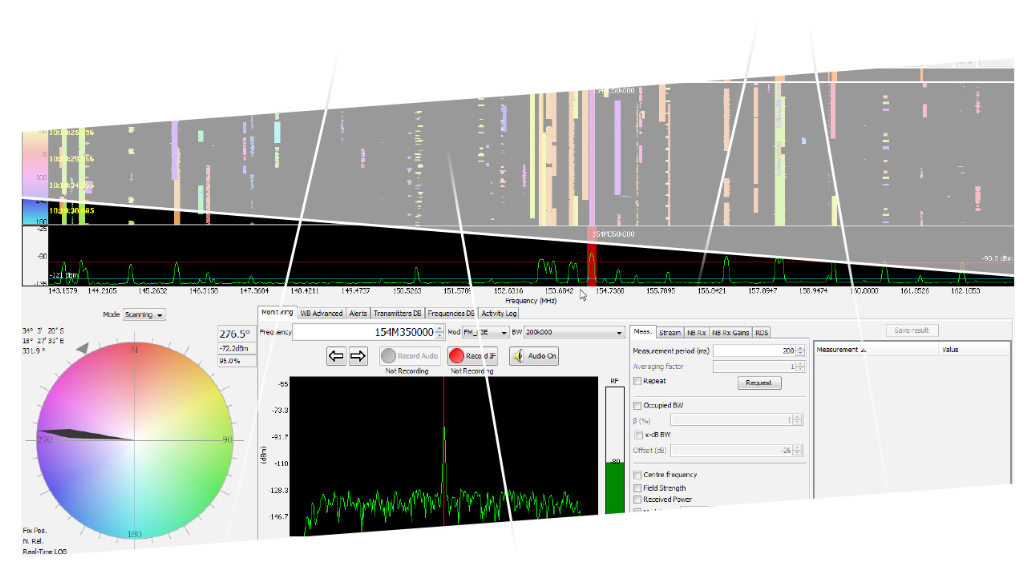Switch to the WB Advanced tab
Viewport: 1024px width, 576px height.
click(x=321, y=313)
